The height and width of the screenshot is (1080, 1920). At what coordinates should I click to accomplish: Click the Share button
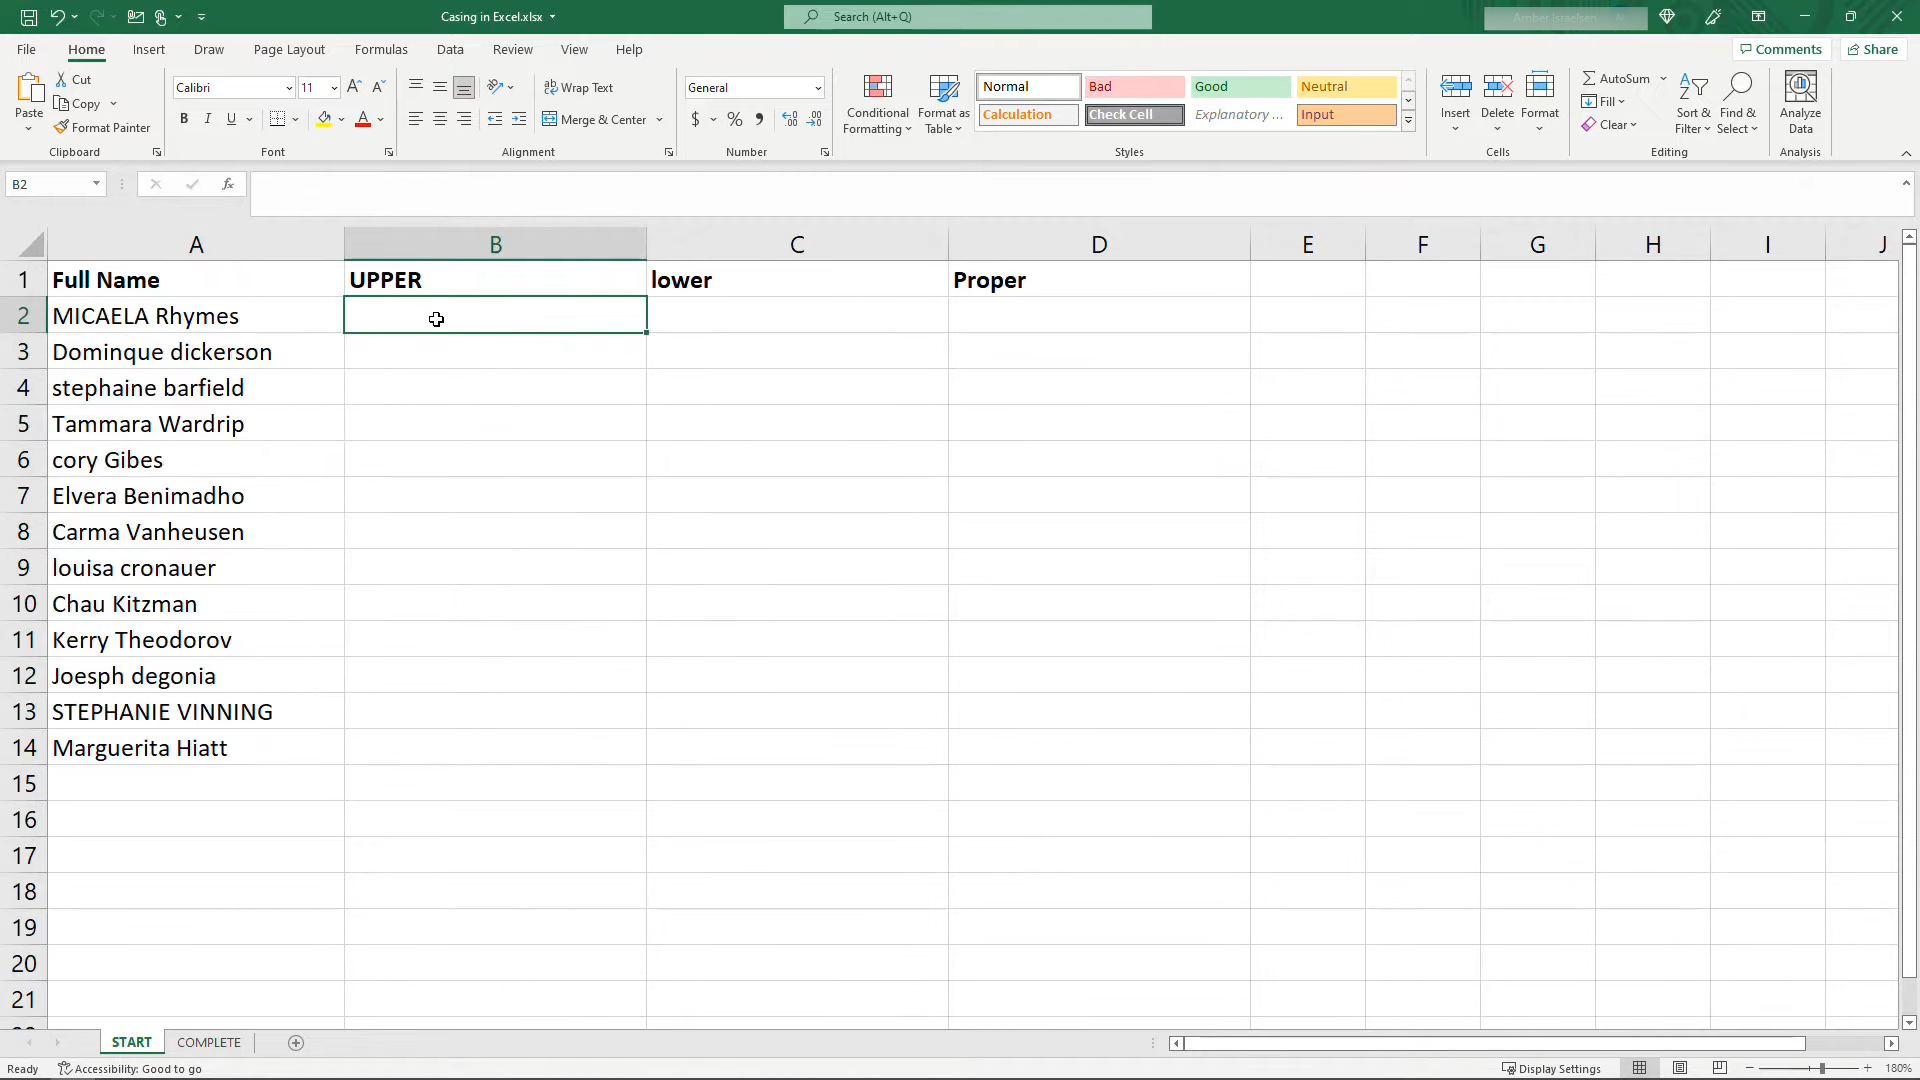pos(1872,49)
